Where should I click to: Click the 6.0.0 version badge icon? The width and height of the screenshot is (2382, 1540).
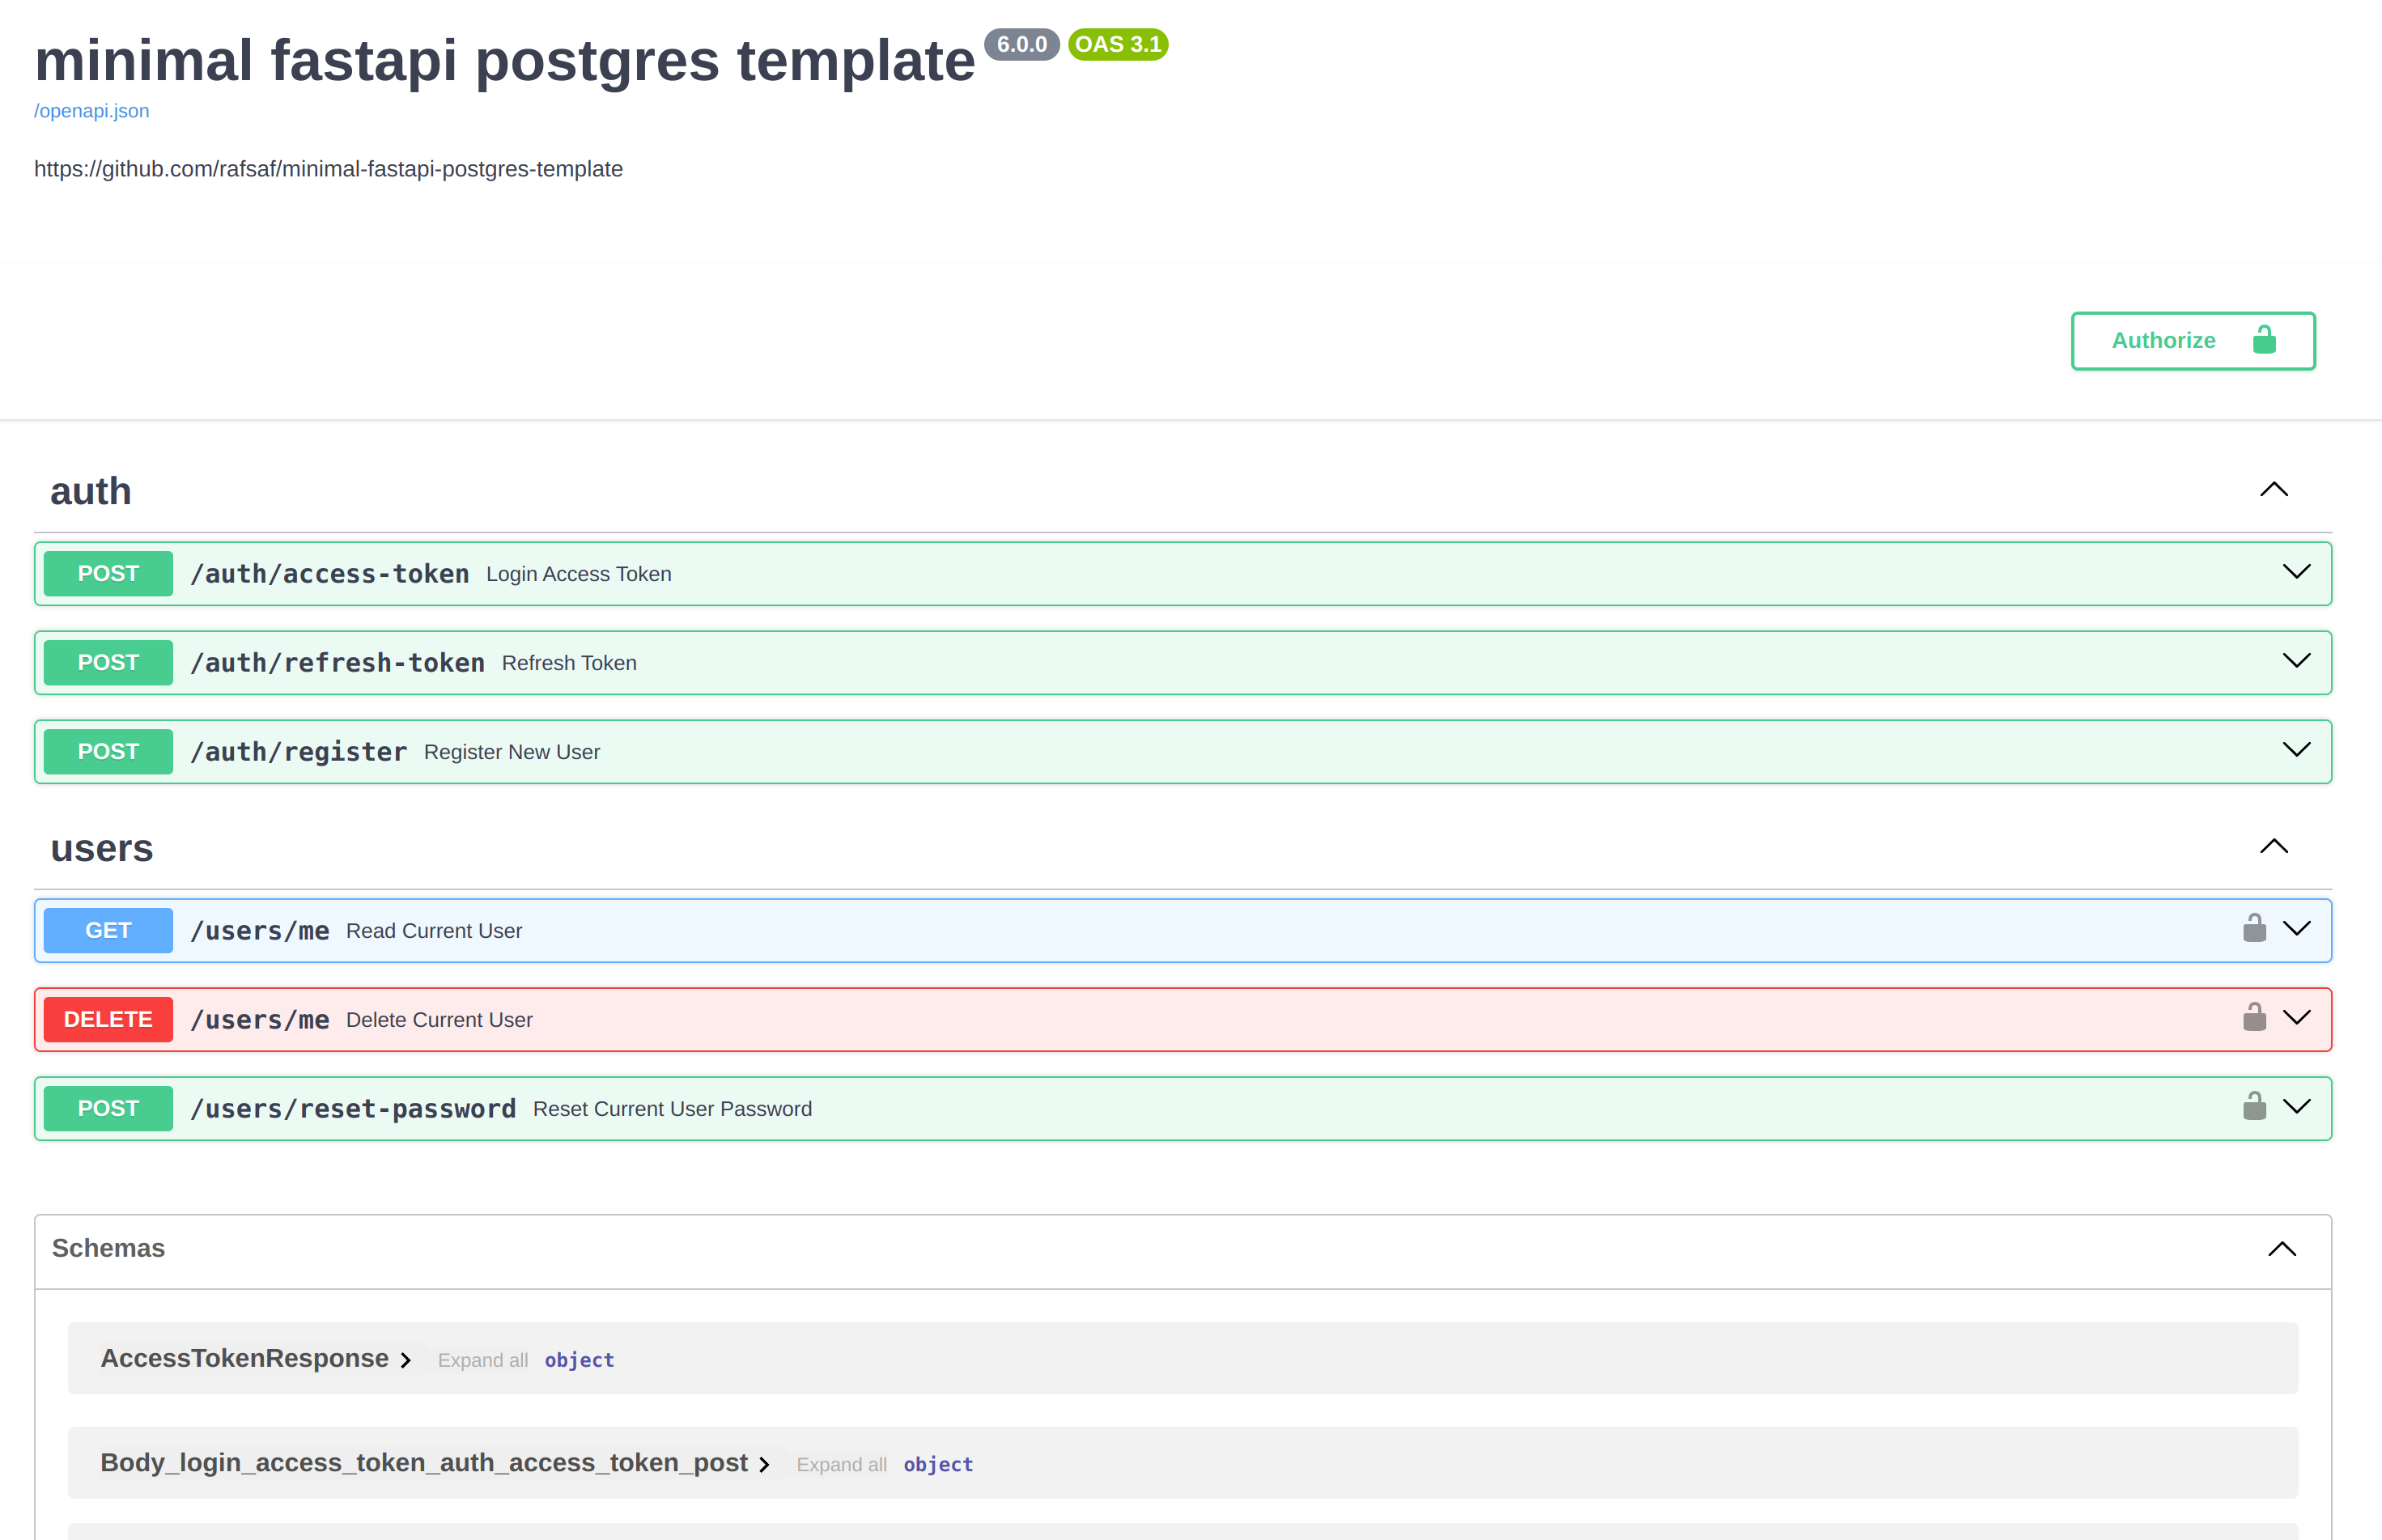pos(1022,44)
